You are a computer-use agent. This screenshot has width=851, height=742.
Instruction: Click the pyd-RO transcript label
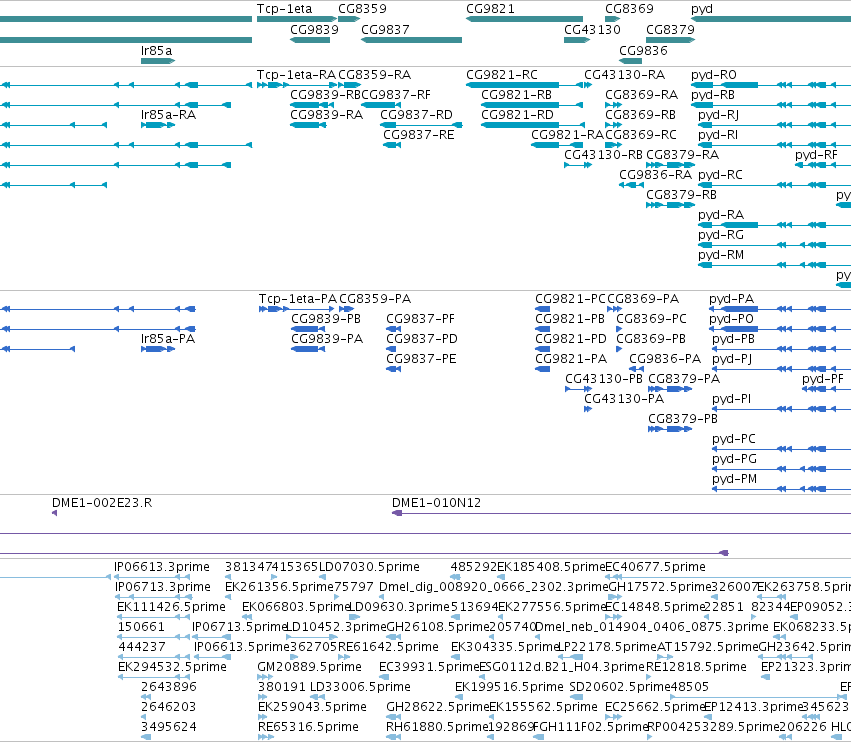point(714,75)
